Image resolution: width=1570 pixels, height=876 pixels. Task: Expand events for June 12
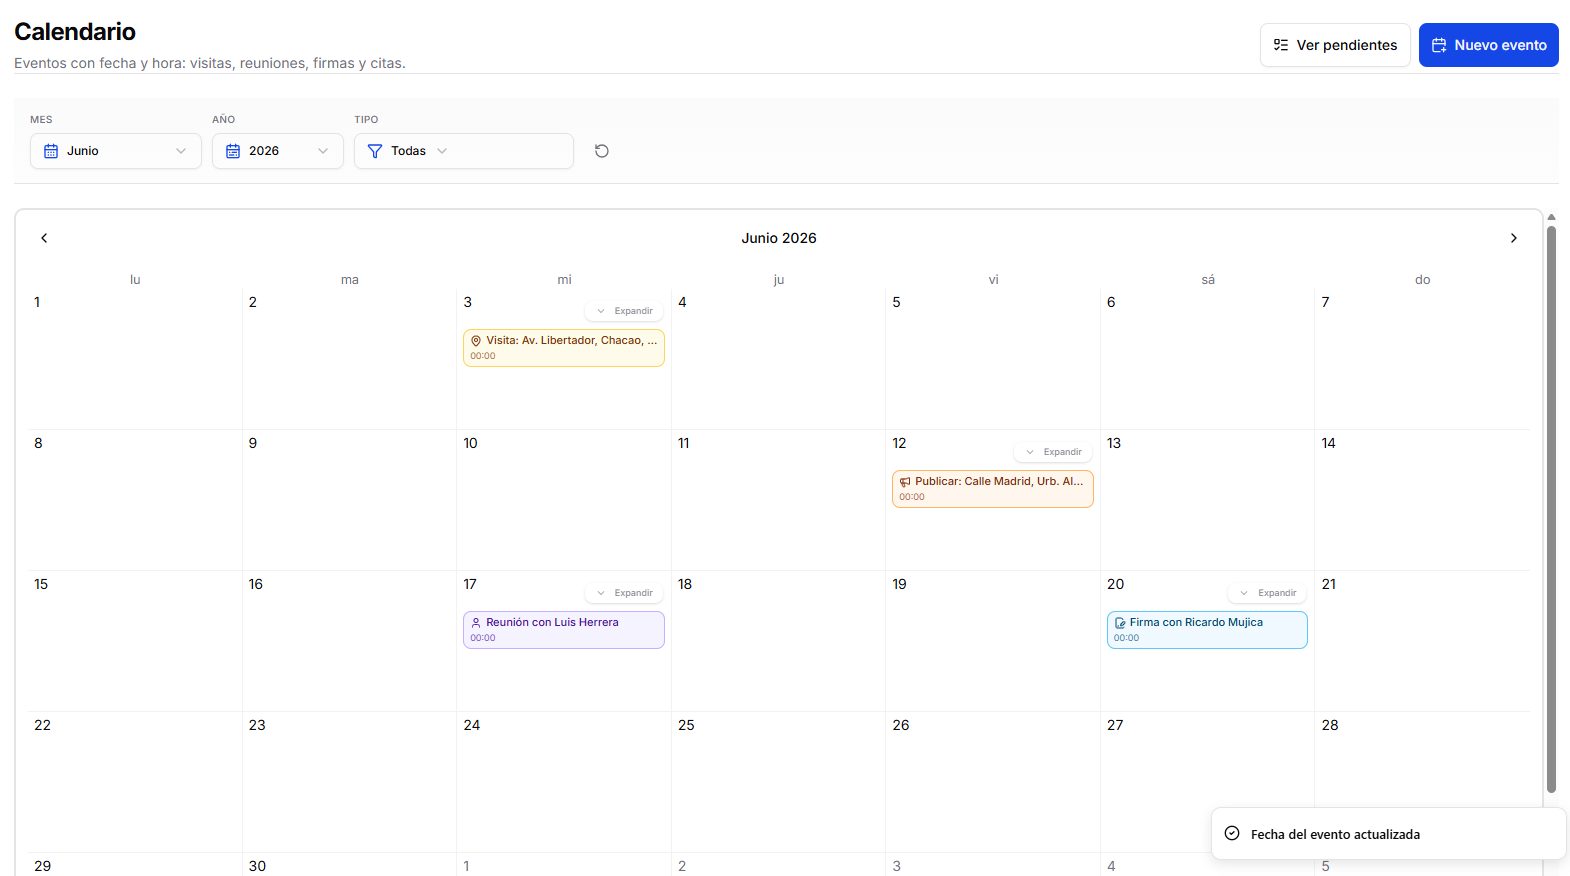point(1053,452)
